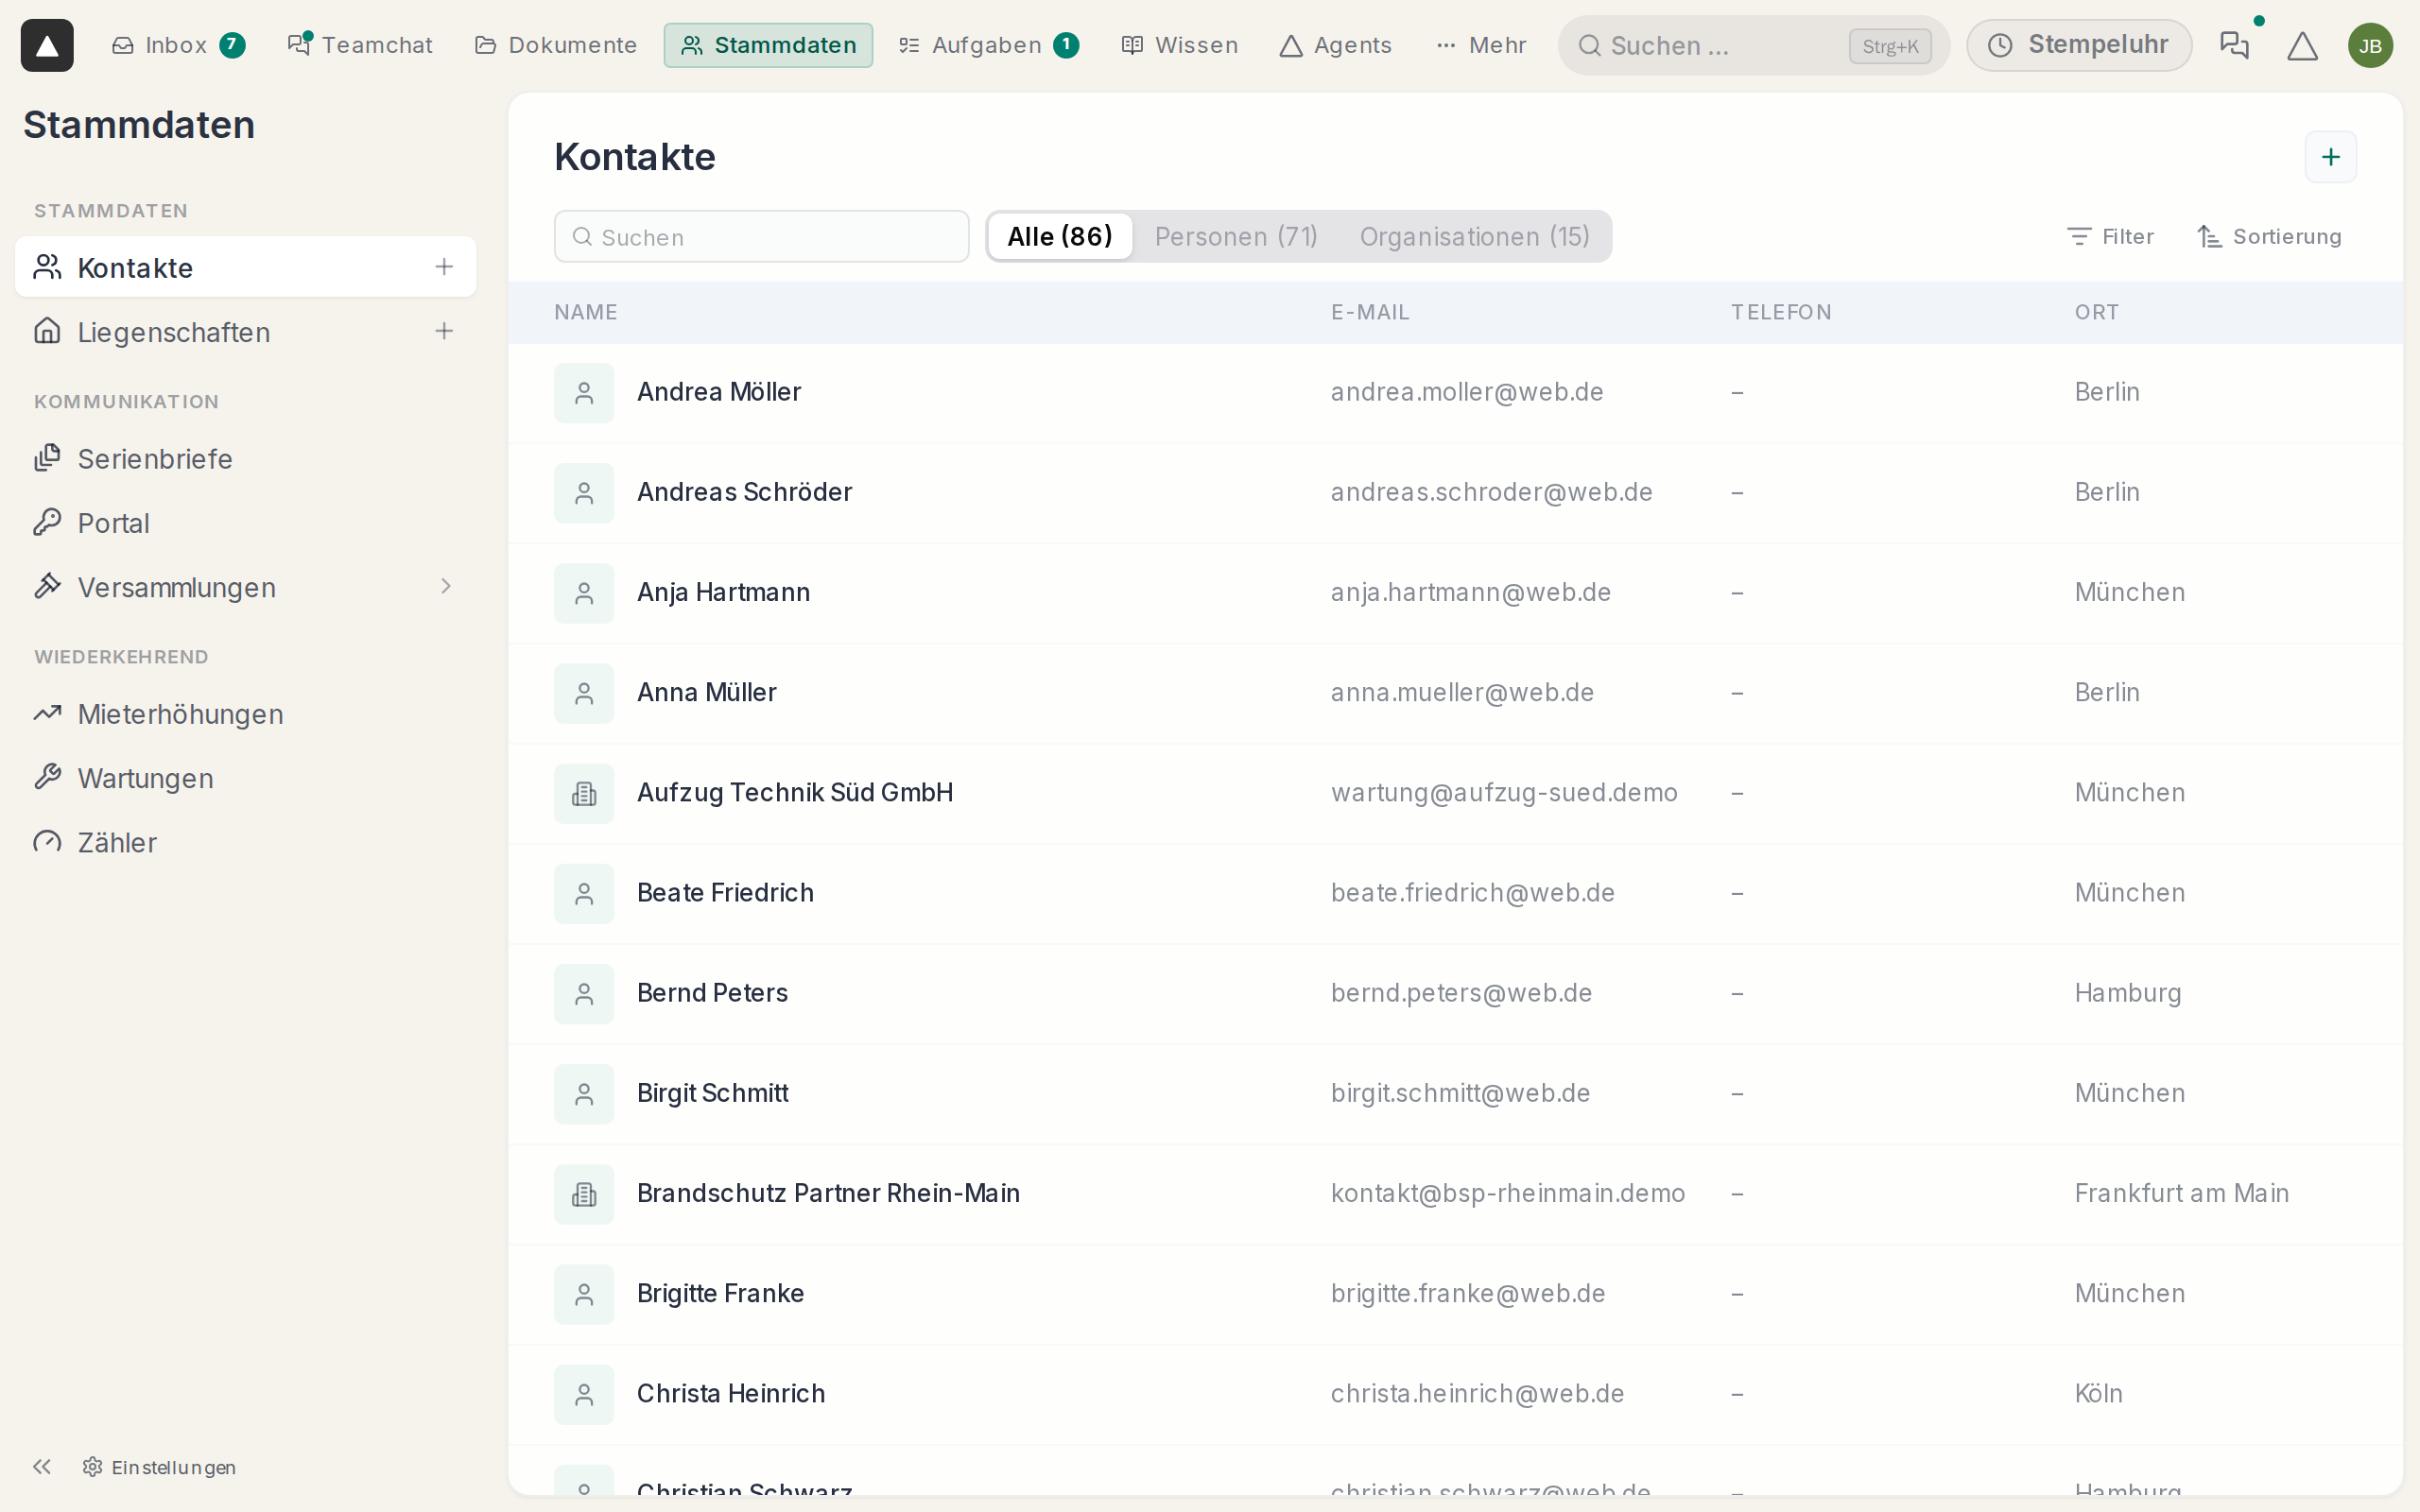Click the plus button to create contact
This screenshot has width=2420, height=1512.
tap(2330, 157)
